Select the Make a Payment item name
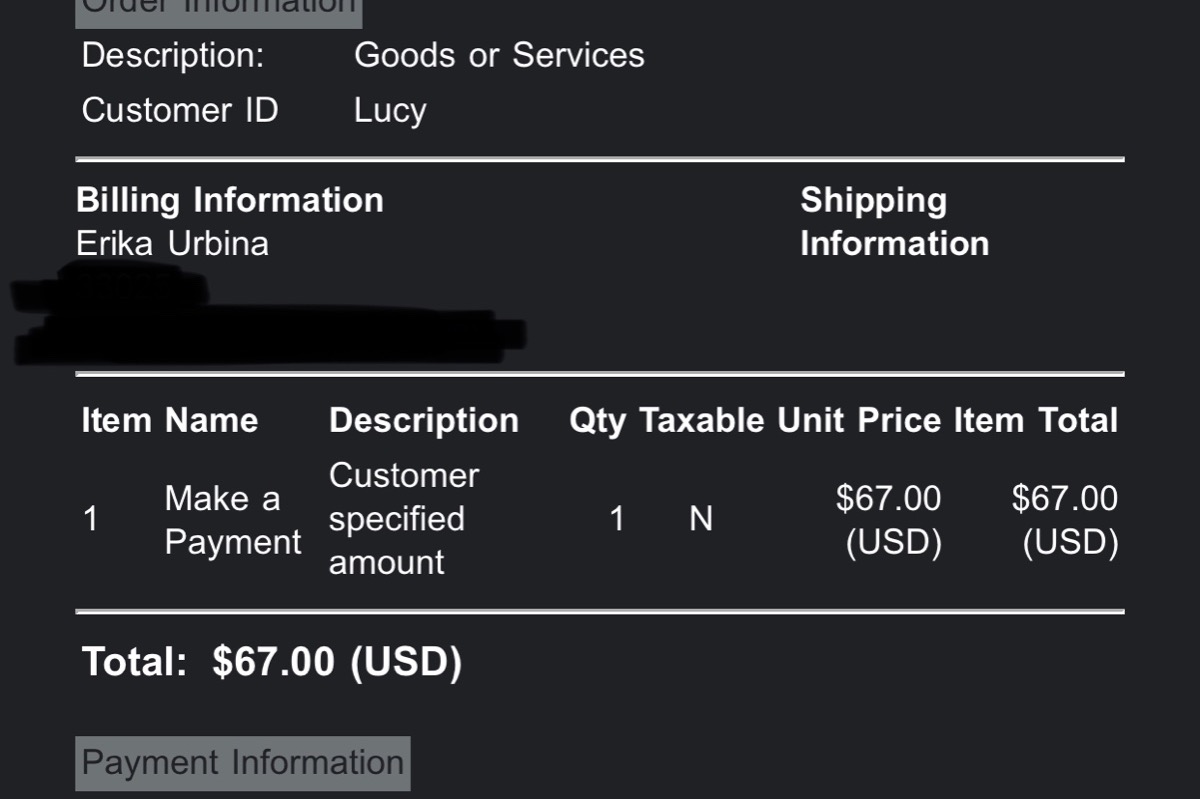Viewport: 1200px width, 799px height. tap(232, 520)
